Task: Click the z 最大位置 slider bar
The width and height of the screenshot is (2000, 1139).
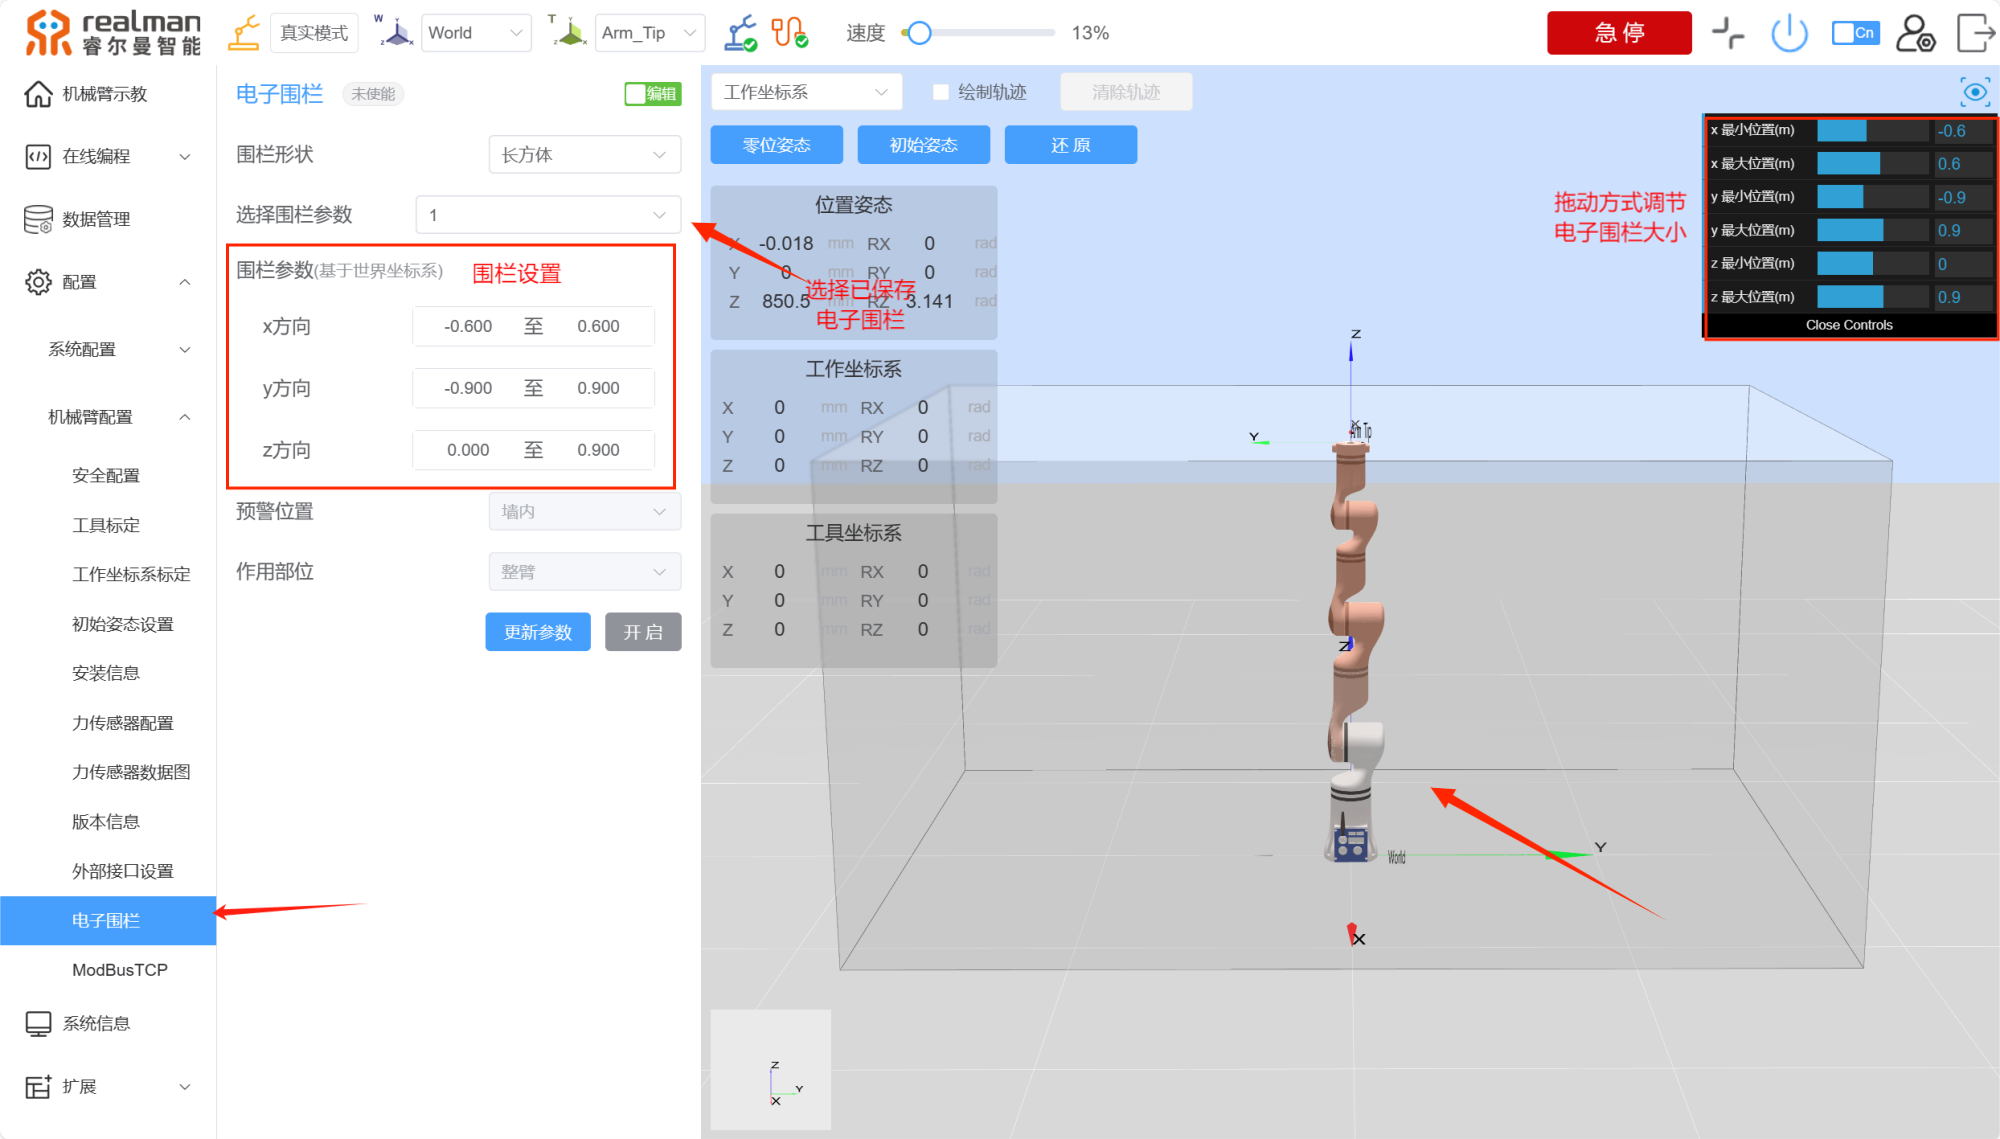Action: tap(1872, 297)
